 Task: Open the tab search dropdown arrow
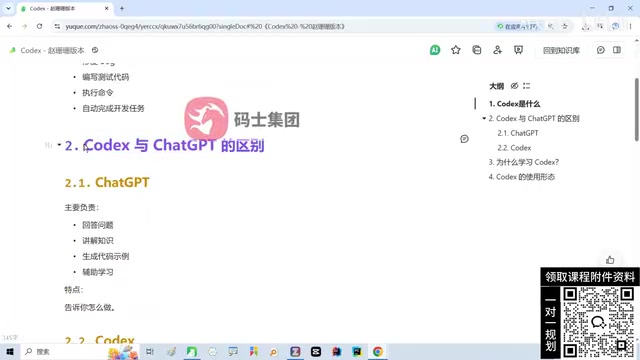pos(8,8)
